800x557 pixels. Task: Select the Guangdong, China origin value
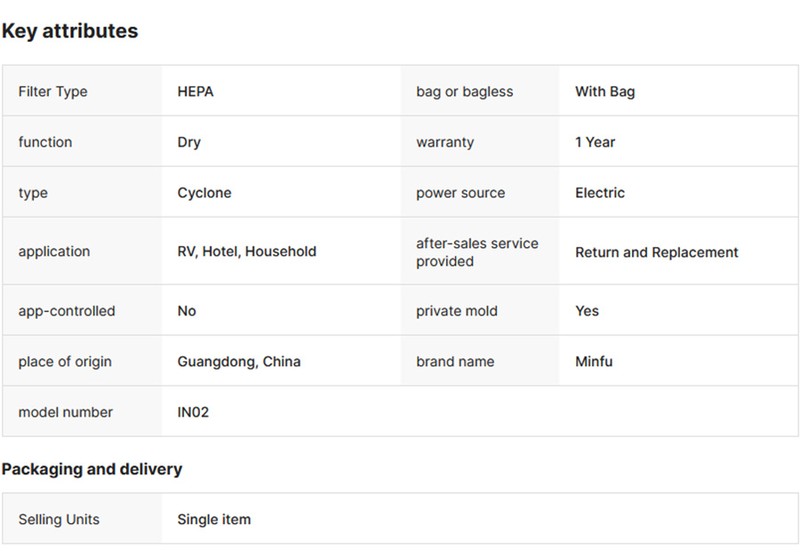click(239, 361)
